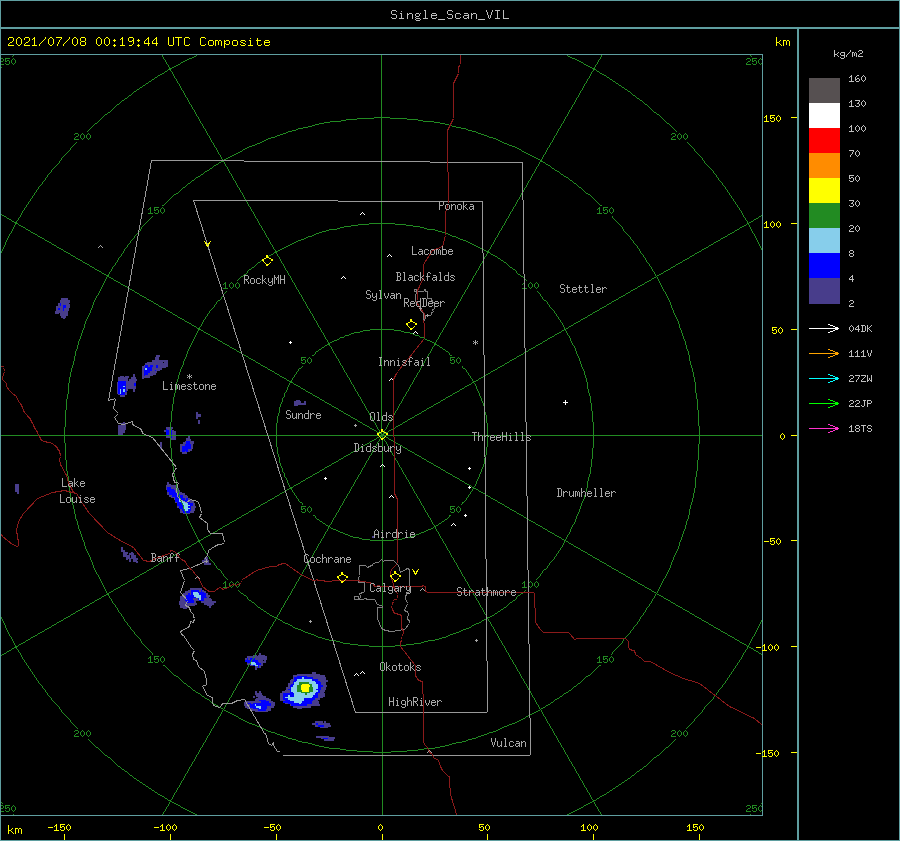Click the 27ZW legend label
This screenshot has height=841, width=900.
[860, 378]
